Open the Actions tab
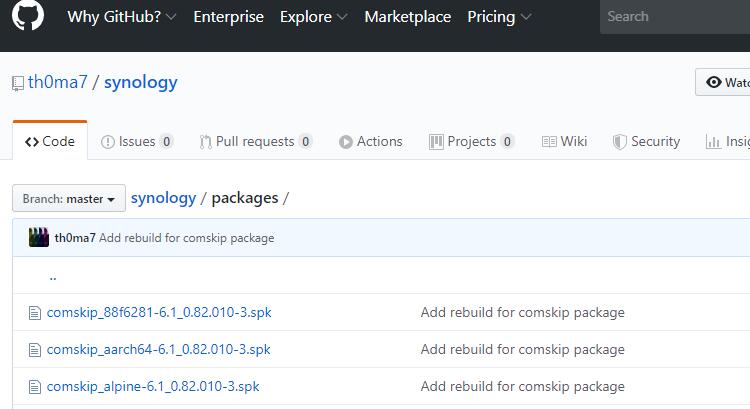The width and height of the screenshot is (750, 409). (x=370, y=142)
